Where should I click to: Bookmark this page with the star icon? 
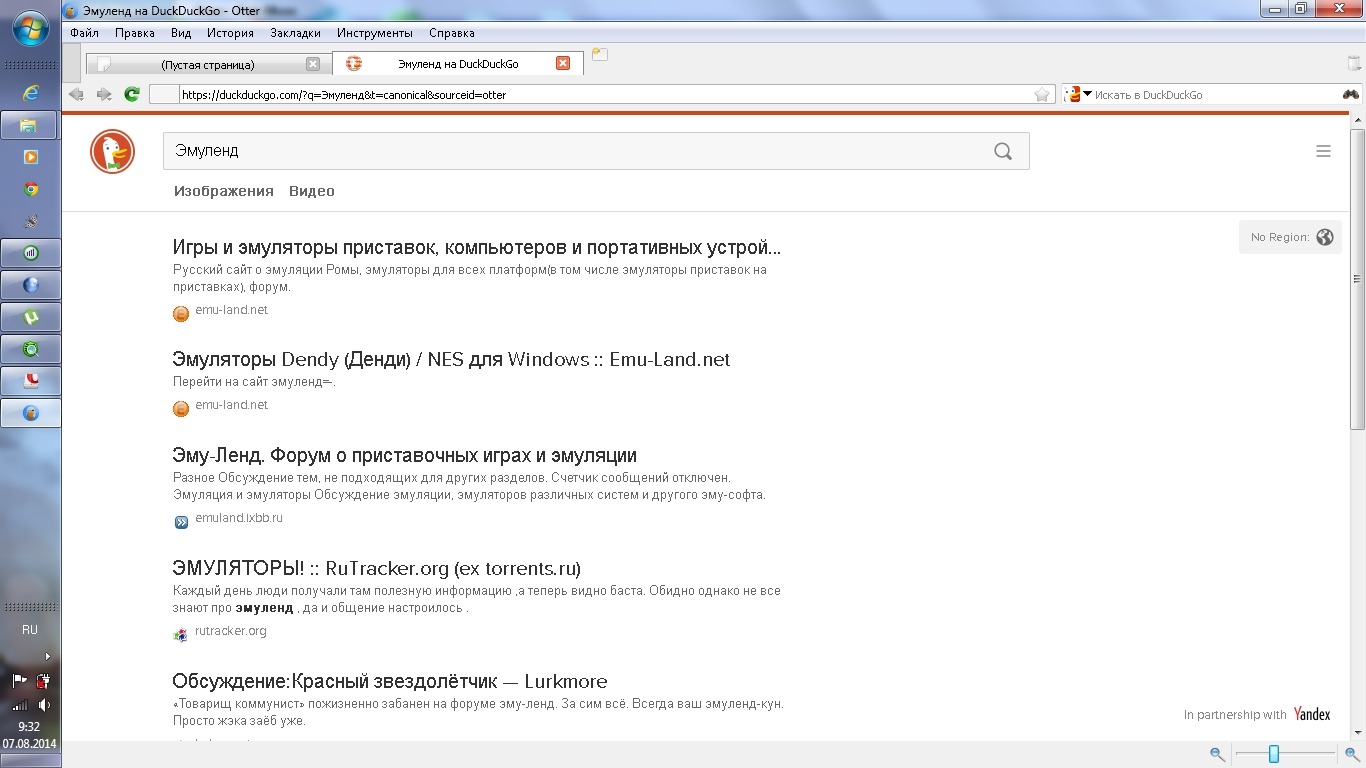click(1042, 95)
